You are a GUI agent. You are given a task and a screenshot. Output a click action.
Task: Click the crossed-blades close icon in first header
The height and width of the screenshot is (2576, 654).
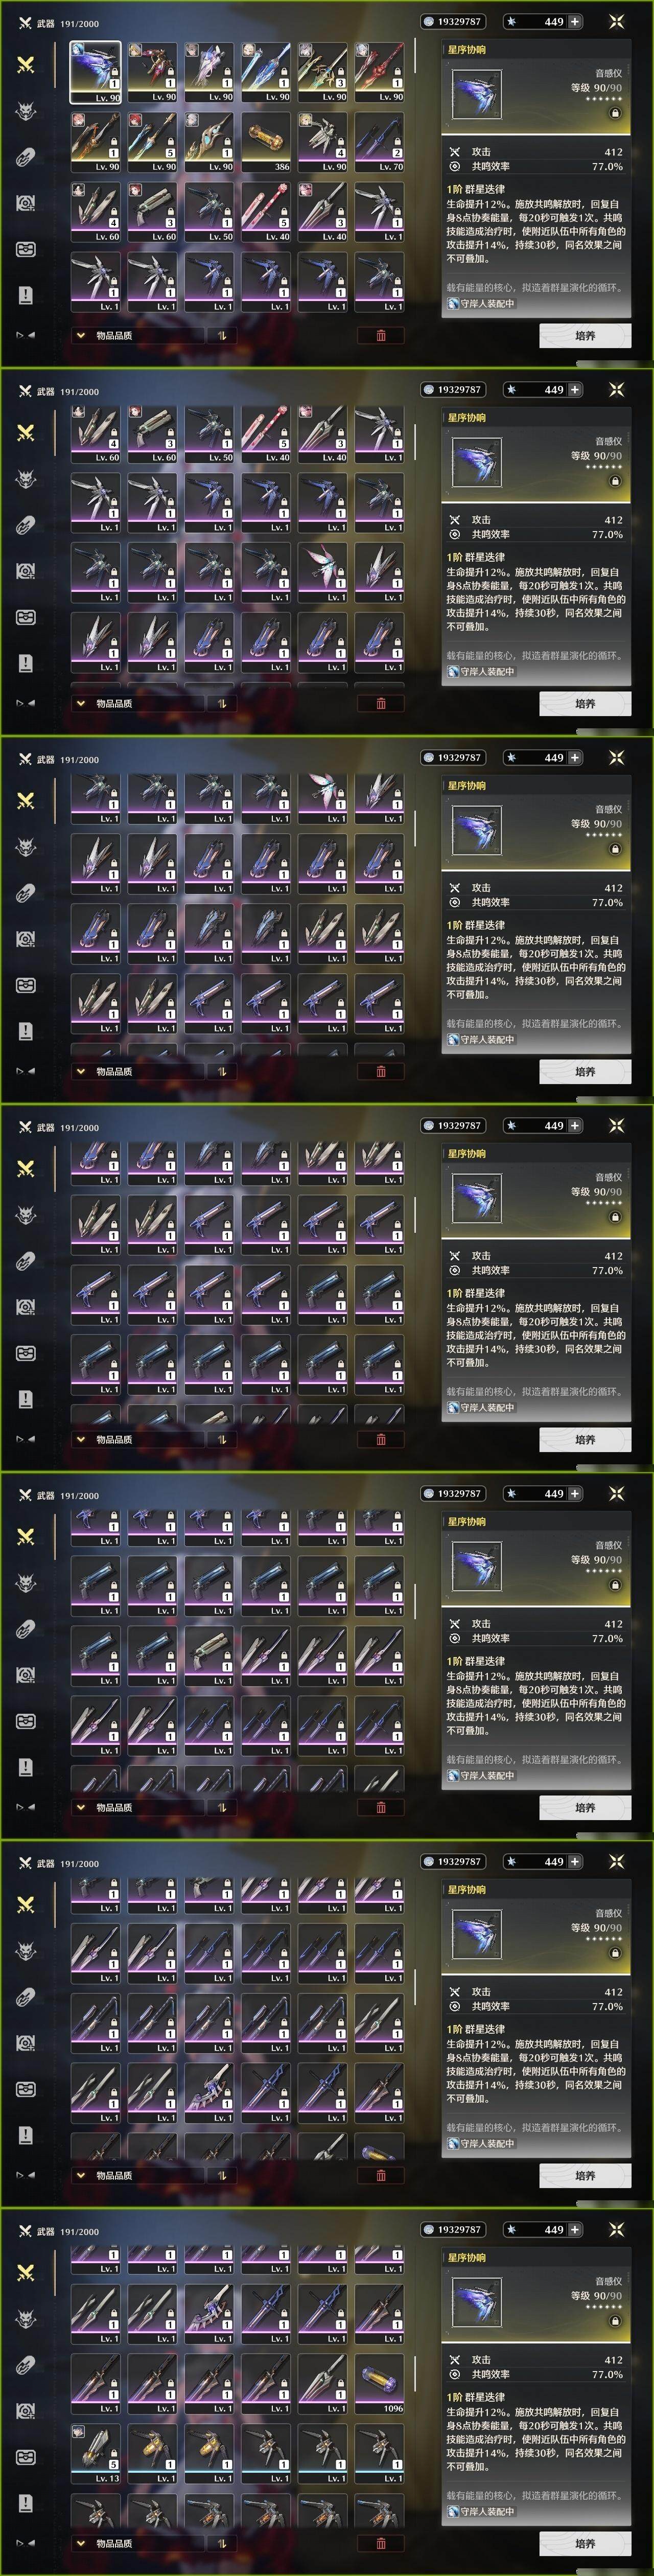pyautogui.click(x=616, y=21)
